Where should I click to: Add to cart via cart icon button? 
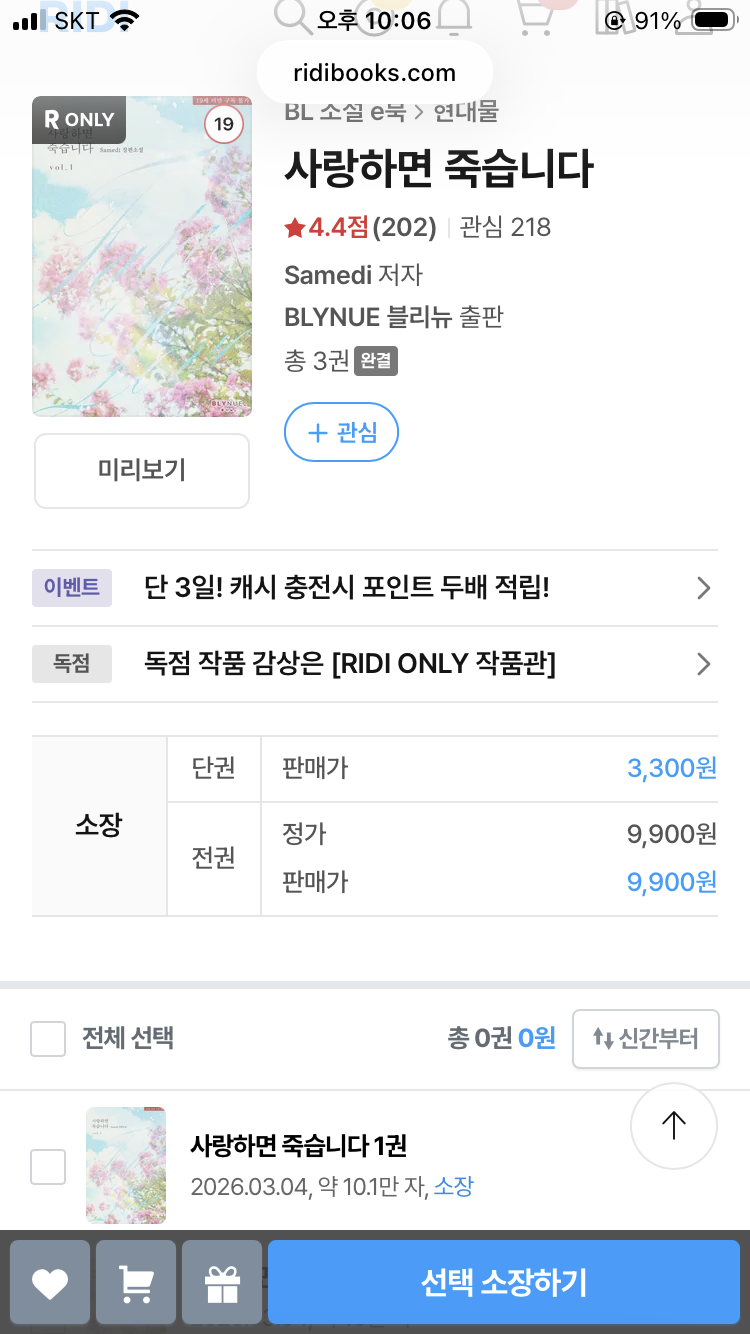point(136,1282)
